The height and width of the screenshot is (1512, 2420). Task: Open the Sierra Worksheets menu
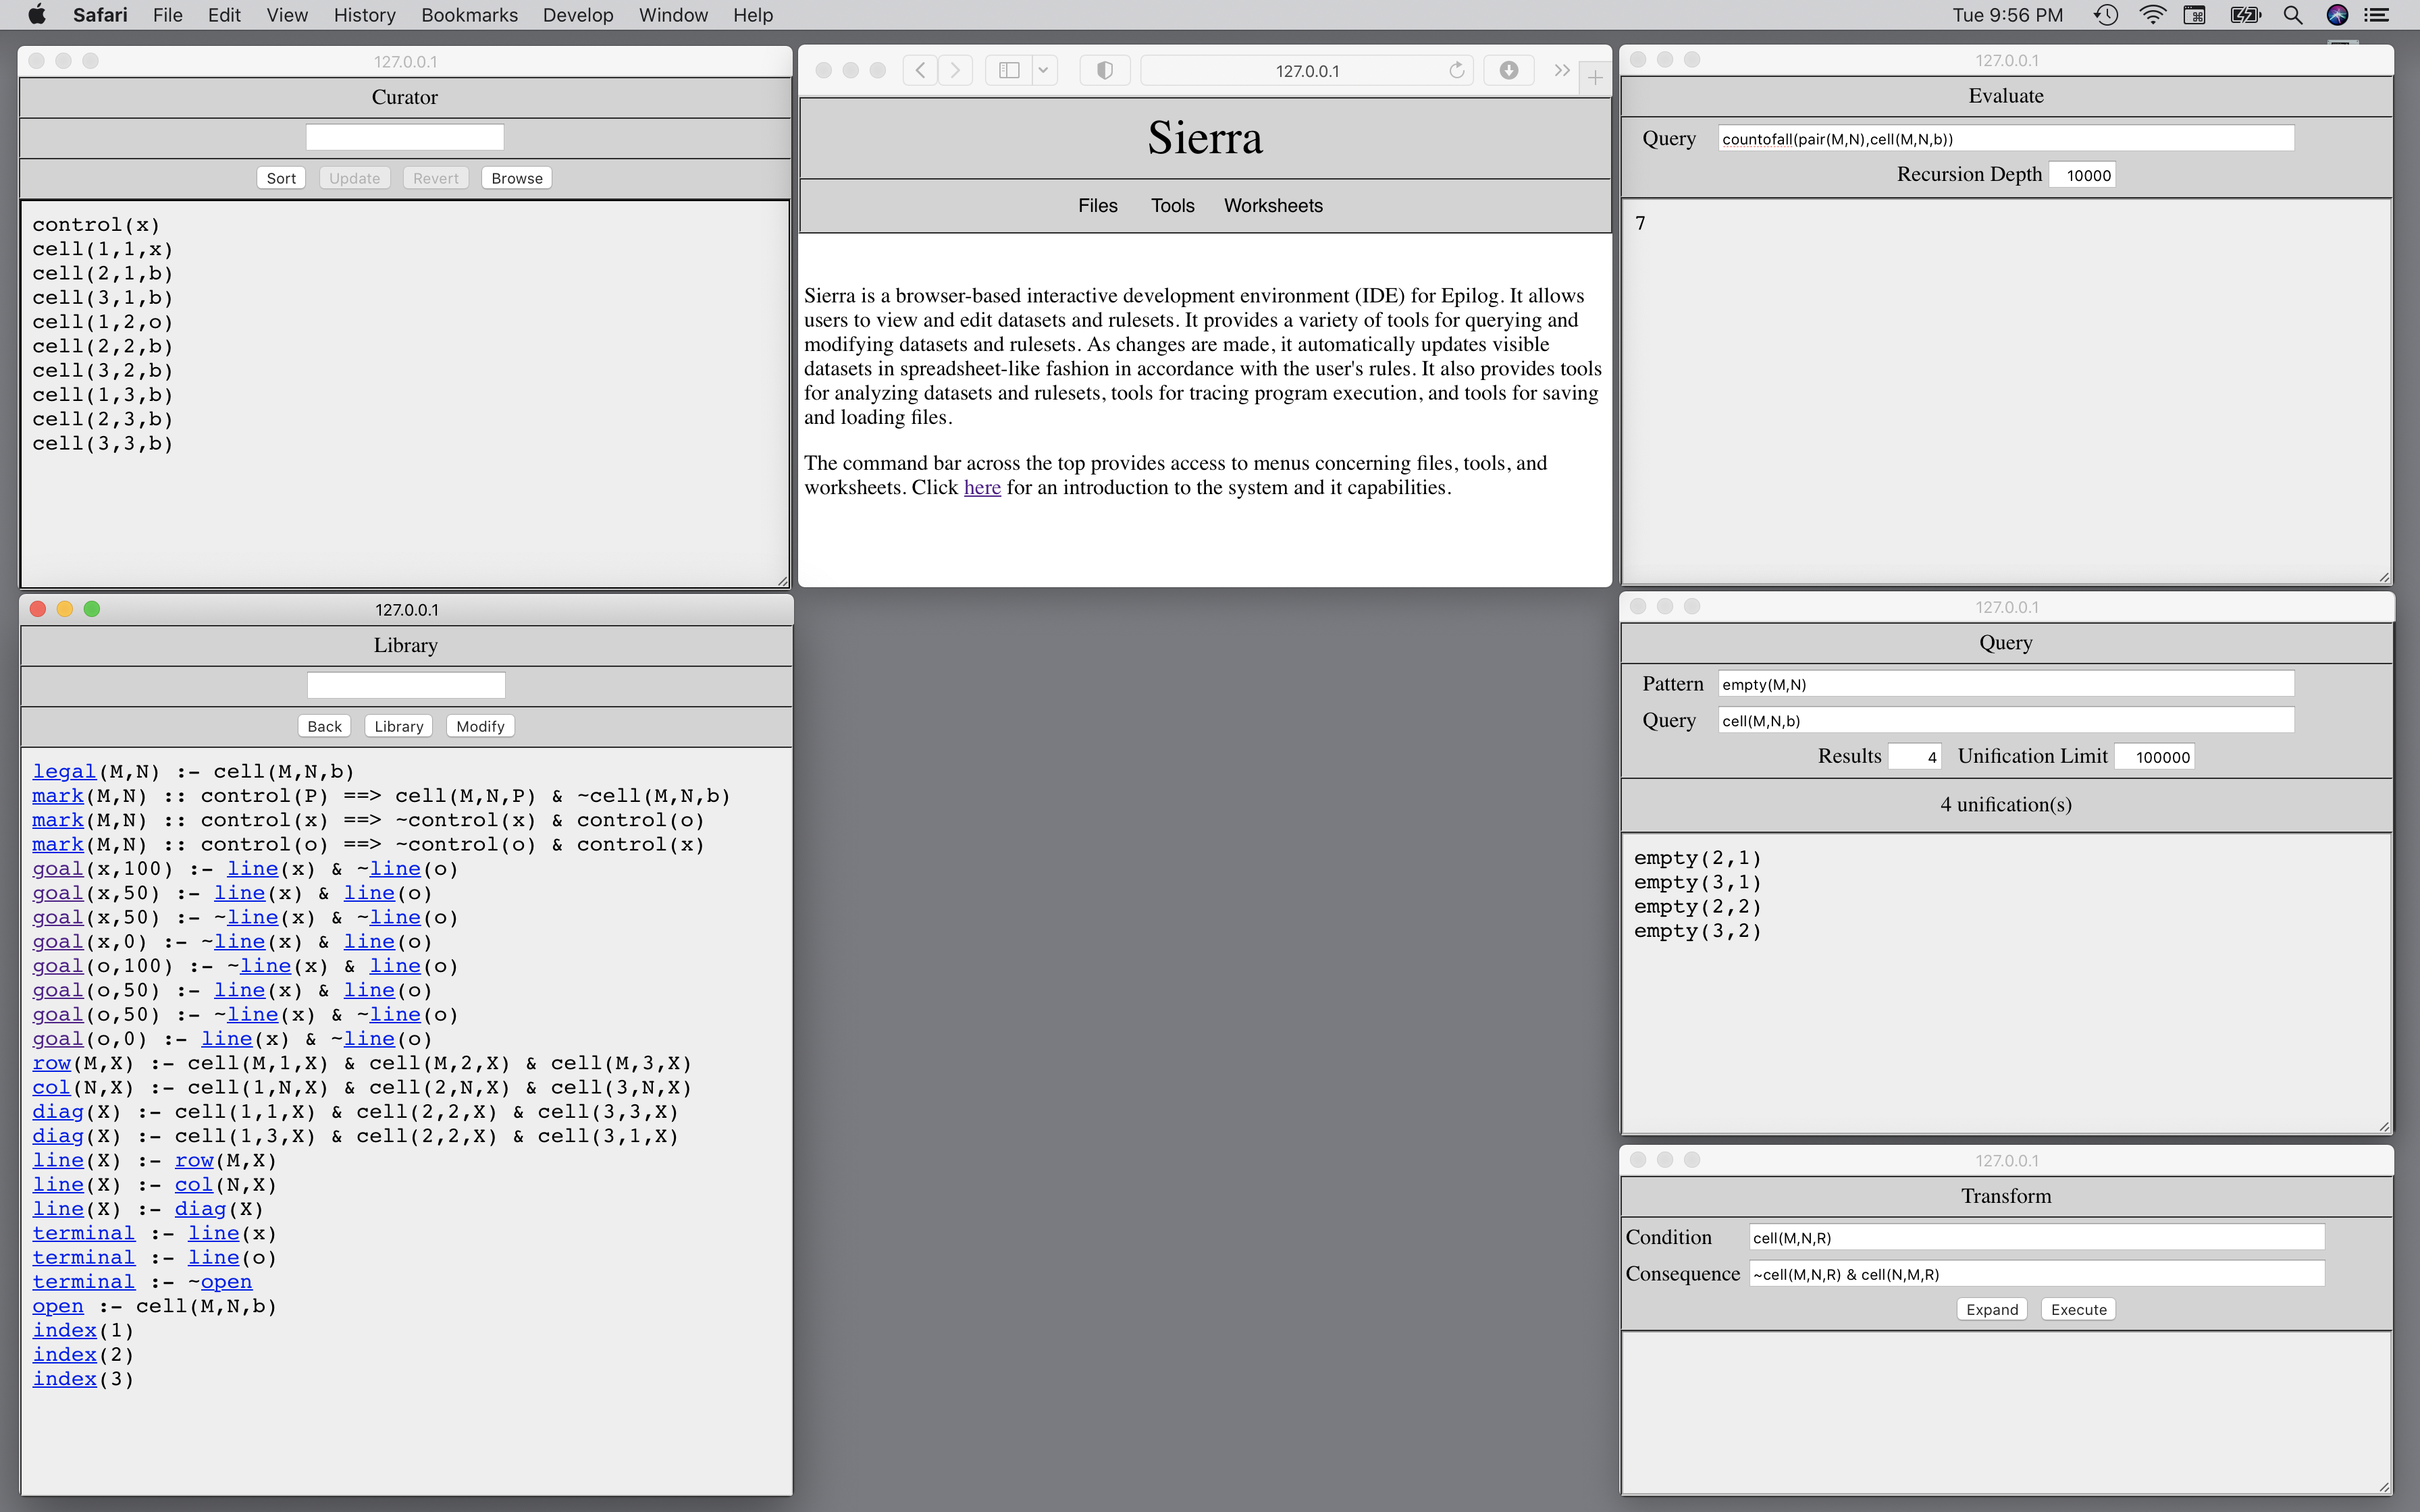[x=1272, y=205]
